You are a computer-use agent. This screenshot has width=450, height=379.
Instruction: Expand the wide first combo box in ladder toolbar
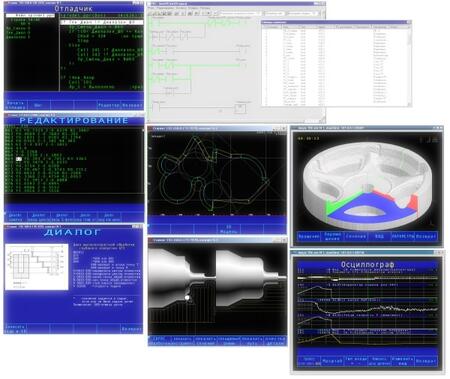[240, 14]
